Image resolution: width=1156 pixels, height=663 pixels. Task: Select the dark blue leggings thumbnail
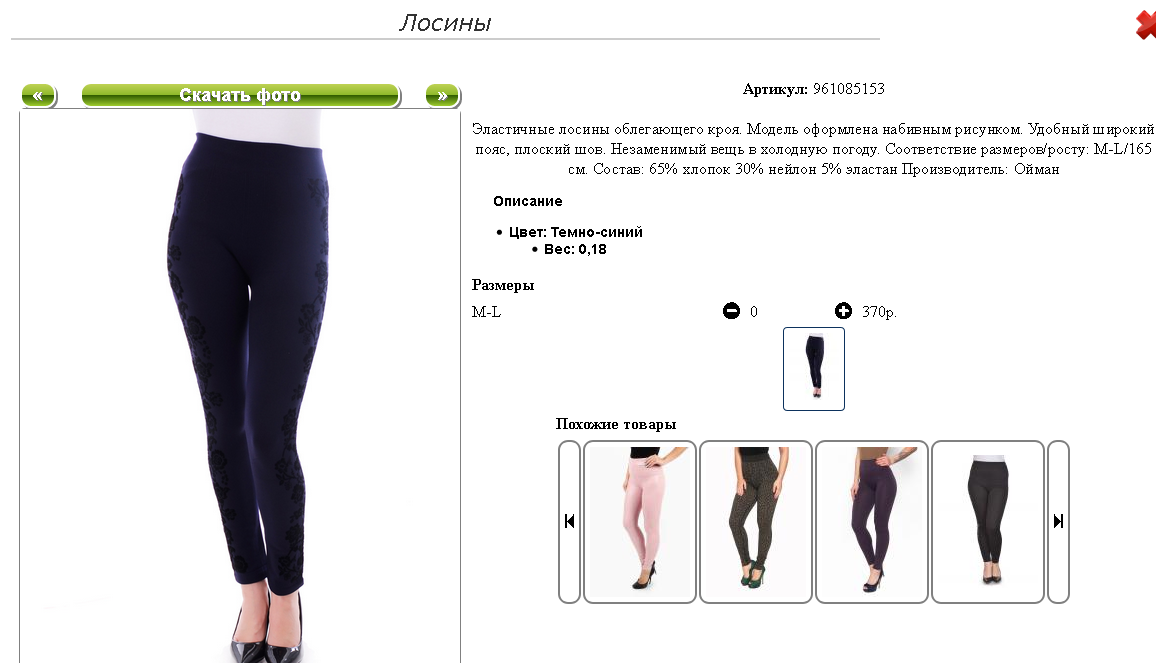pyautogui.click(x=814, y=369)
